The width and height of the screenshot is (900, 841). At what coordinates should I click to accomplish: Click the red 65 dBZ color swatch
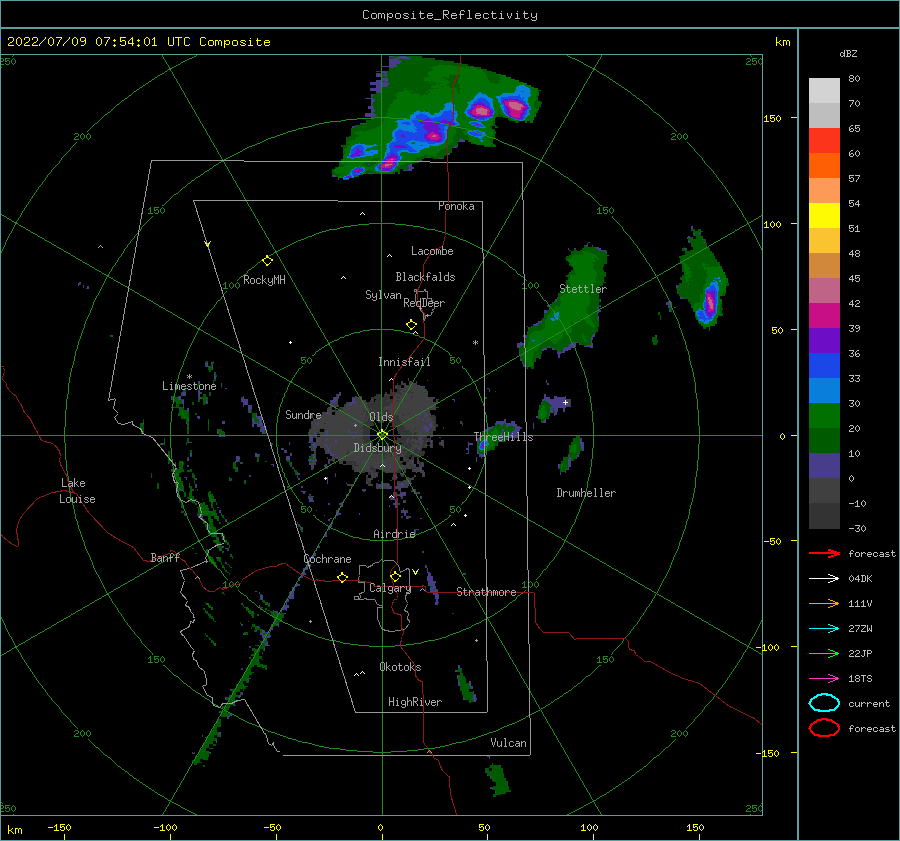(x=824, y=140)
